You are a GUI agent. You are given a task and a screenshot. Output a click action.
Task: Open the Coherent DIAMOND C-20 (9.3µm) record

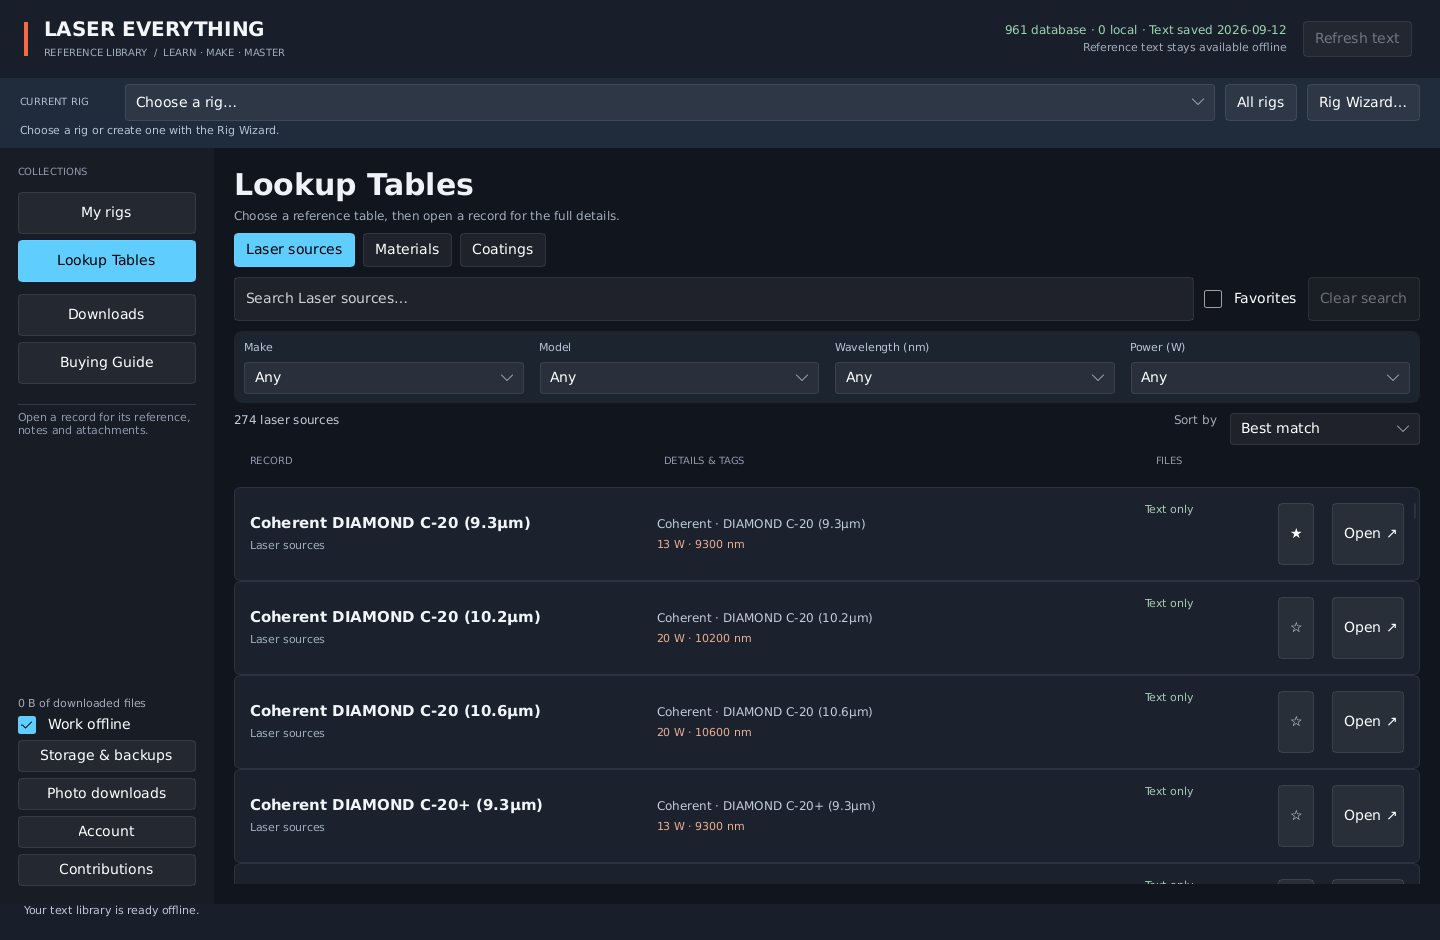[x=1368, y=534]
